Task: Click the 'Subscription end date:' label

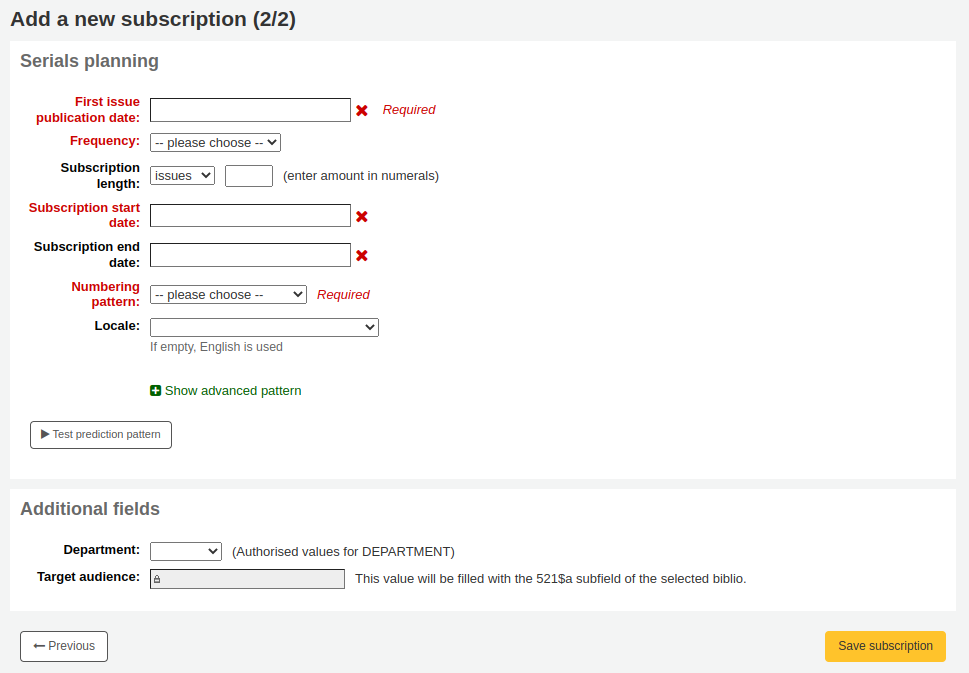Action: (87, 255)
